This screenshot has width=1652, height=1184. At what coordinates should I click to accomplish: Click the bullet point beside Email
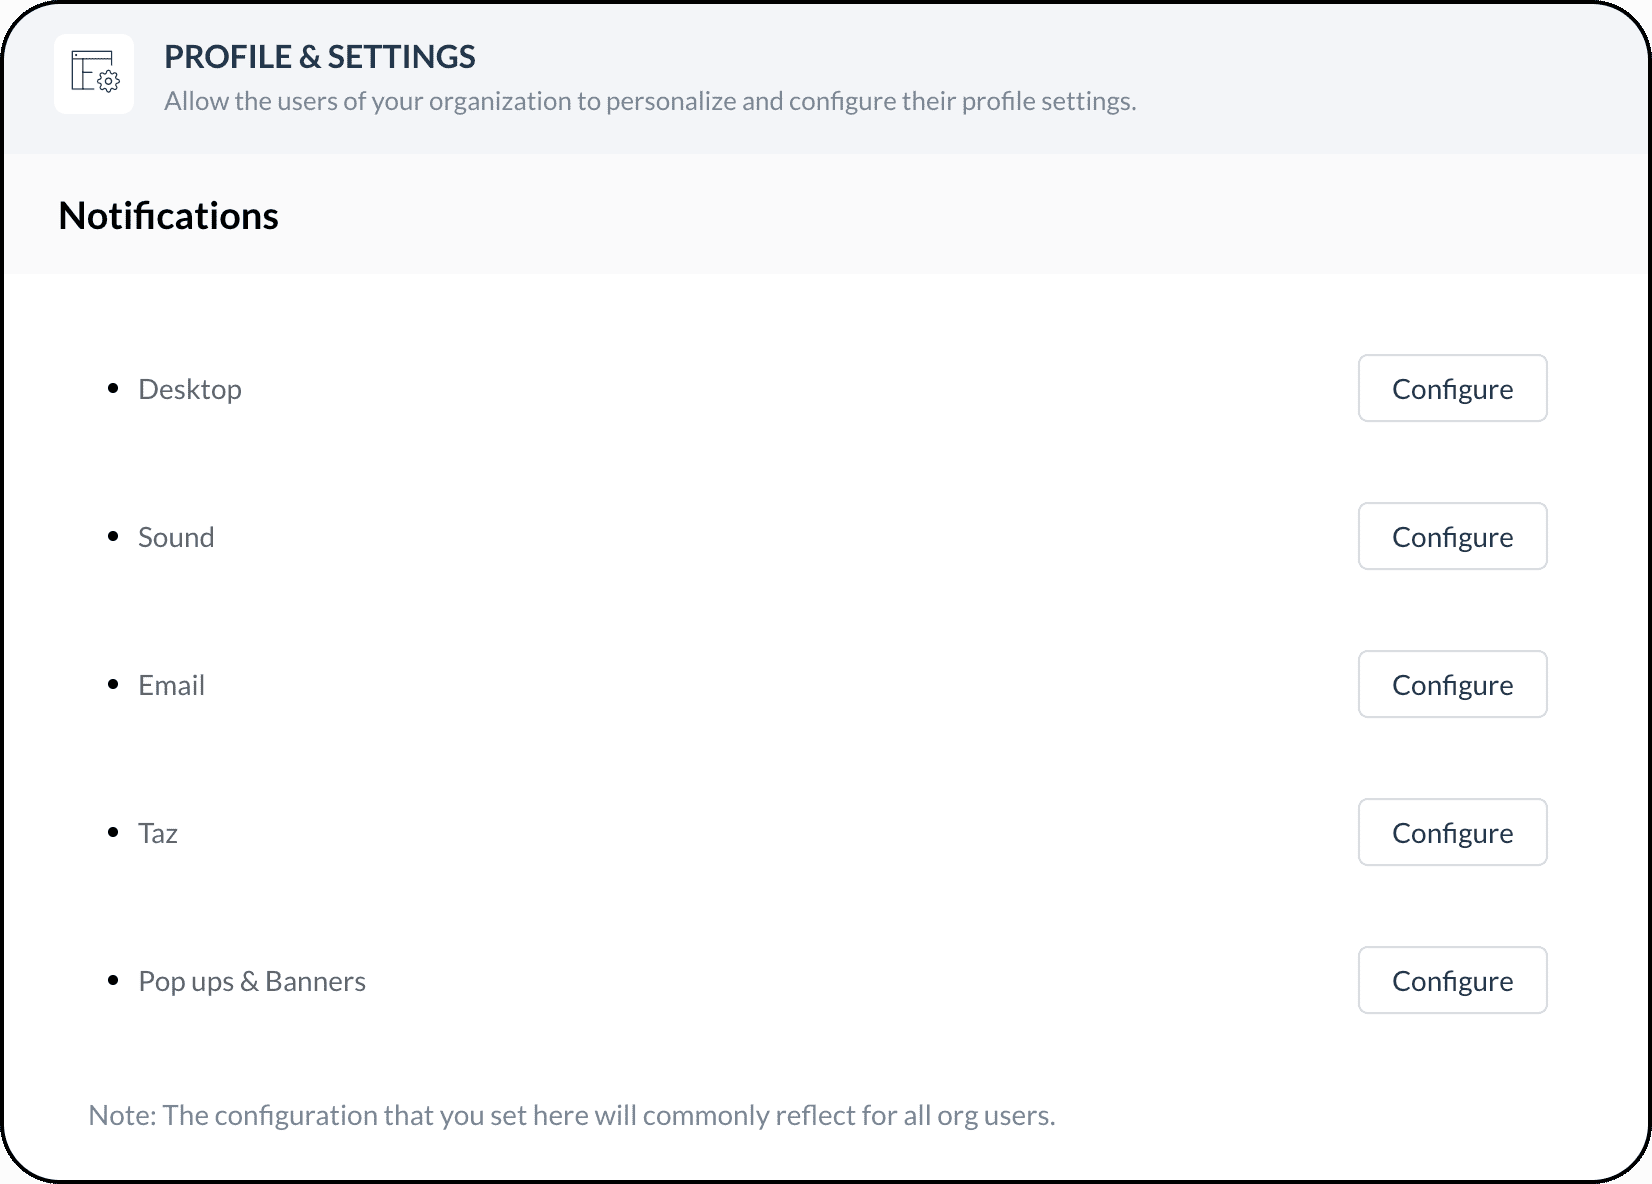(x=113, y=684)
